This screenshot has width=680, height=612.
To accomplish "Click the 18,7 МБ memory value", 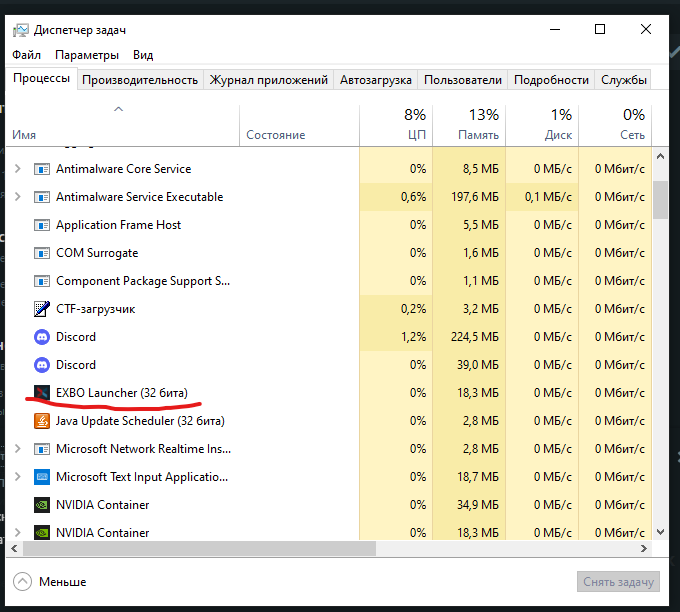I will click(x=478, y=477).
